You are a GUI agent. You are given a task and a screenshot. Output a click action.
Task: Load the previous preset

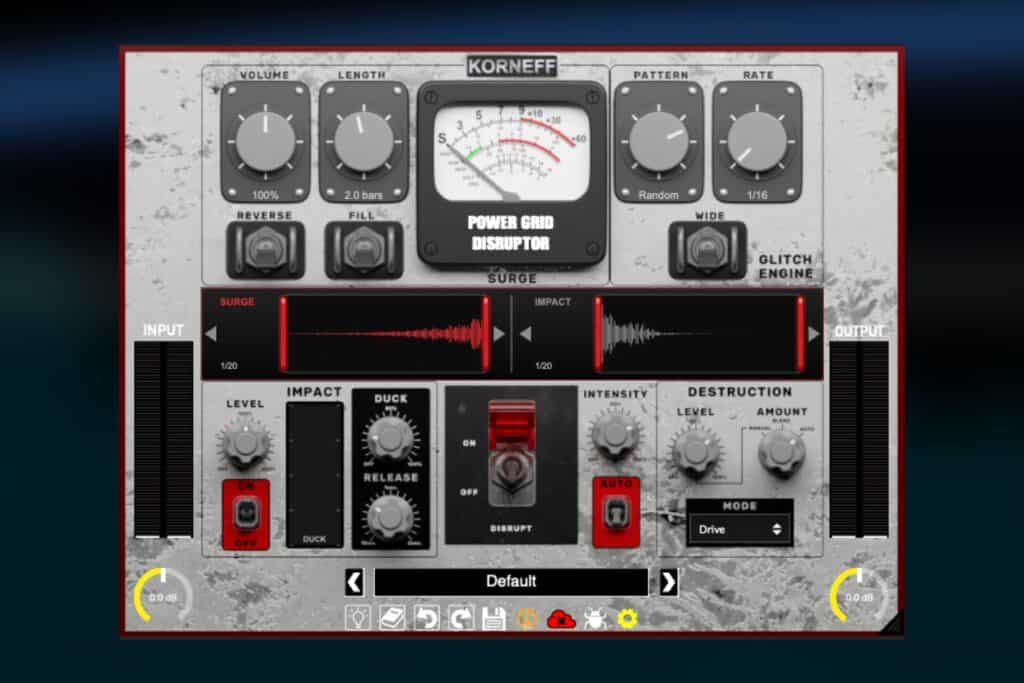[355, 582]
